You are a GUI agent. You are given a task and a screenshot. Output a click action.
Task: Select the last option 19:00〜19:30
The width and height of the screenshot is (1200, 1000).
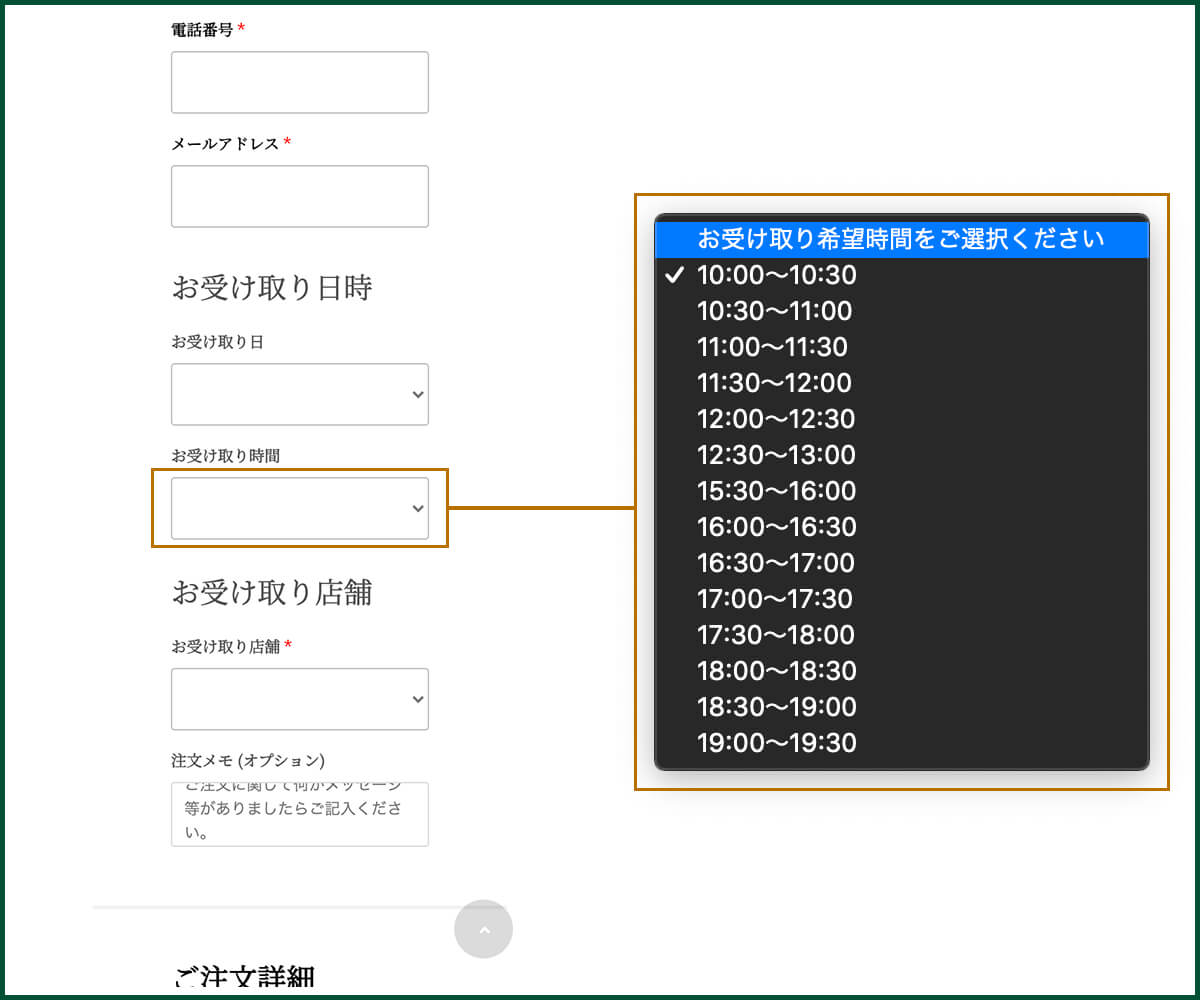tap(777, 743)
